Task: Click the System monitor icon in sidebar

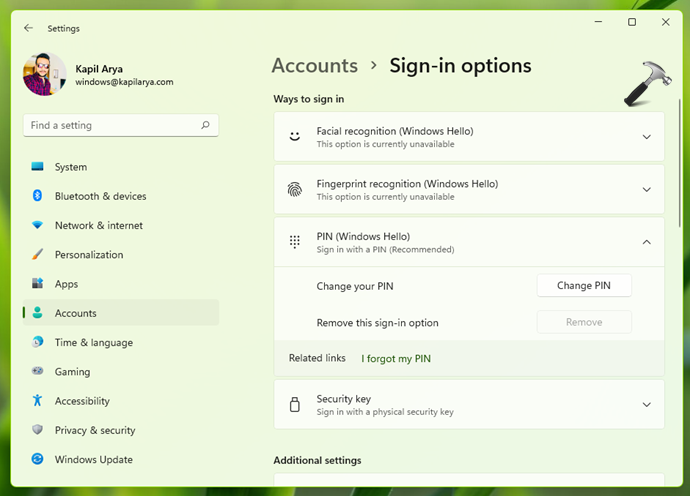Action: [x=38, y=167]
